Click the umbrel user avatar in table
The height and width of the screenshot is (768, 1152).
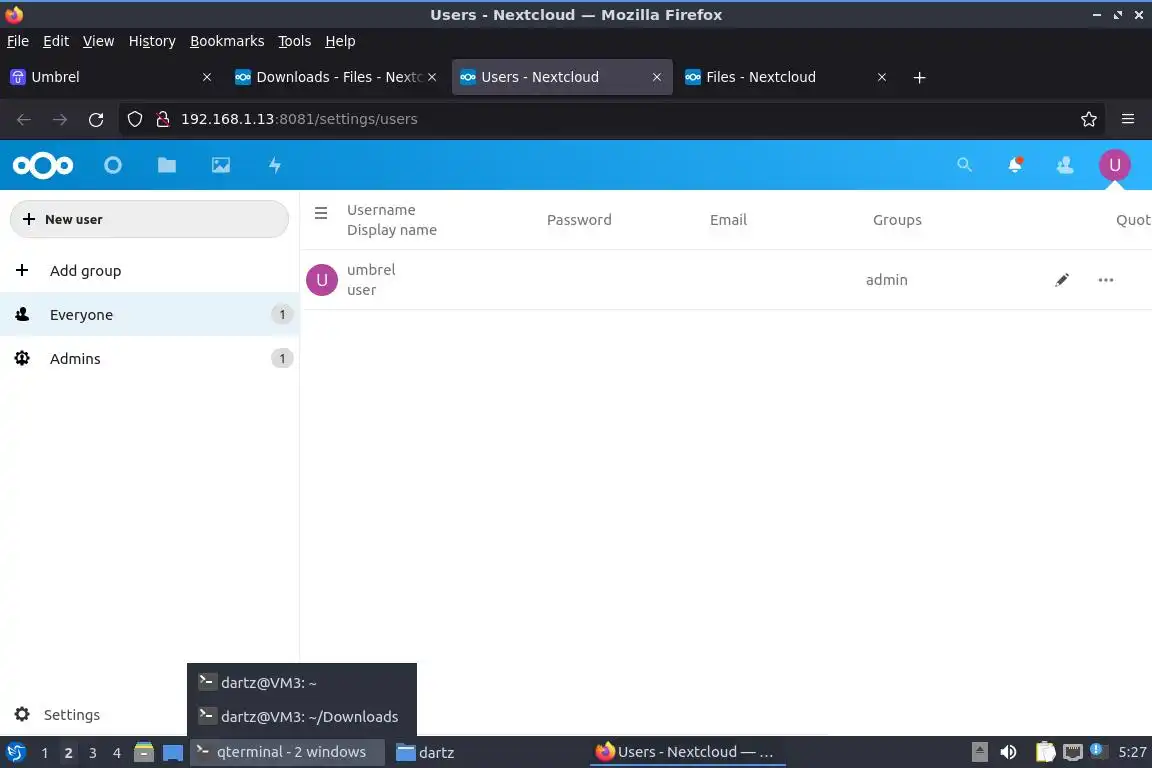pyautogui.click(x=322, y=280)
